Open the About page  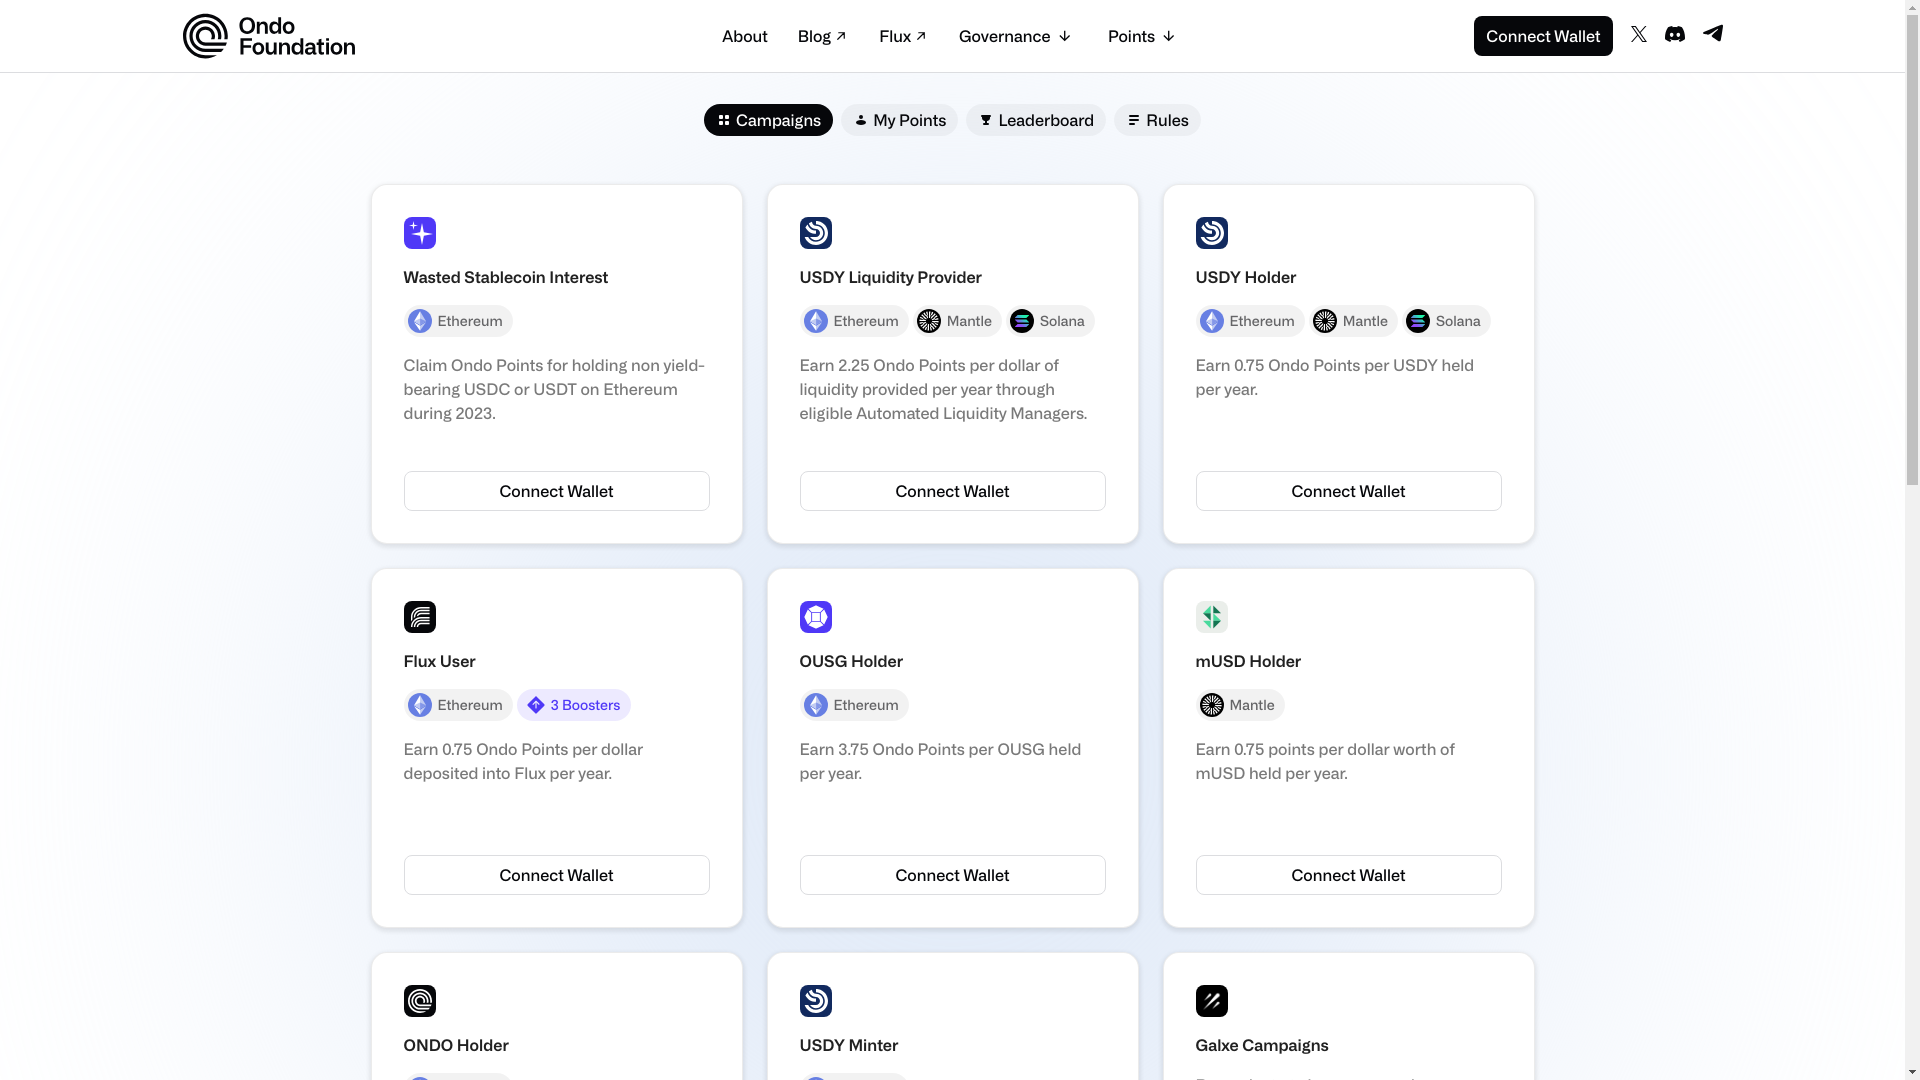tap(745, 36)
